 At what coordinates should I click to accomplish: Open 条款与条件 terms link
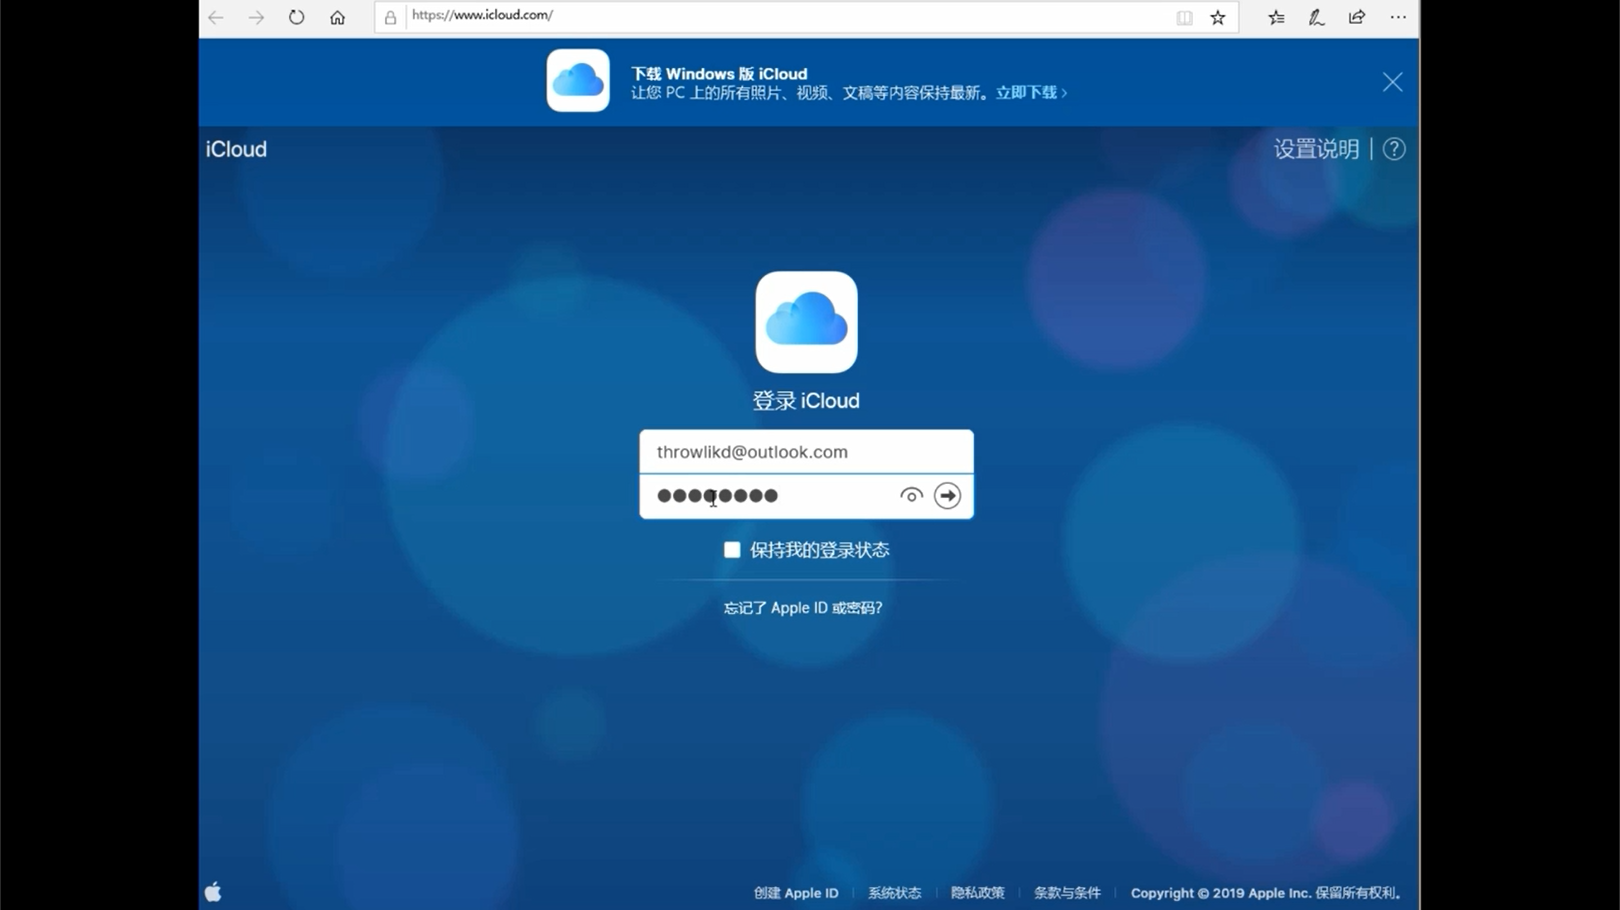1067,893
